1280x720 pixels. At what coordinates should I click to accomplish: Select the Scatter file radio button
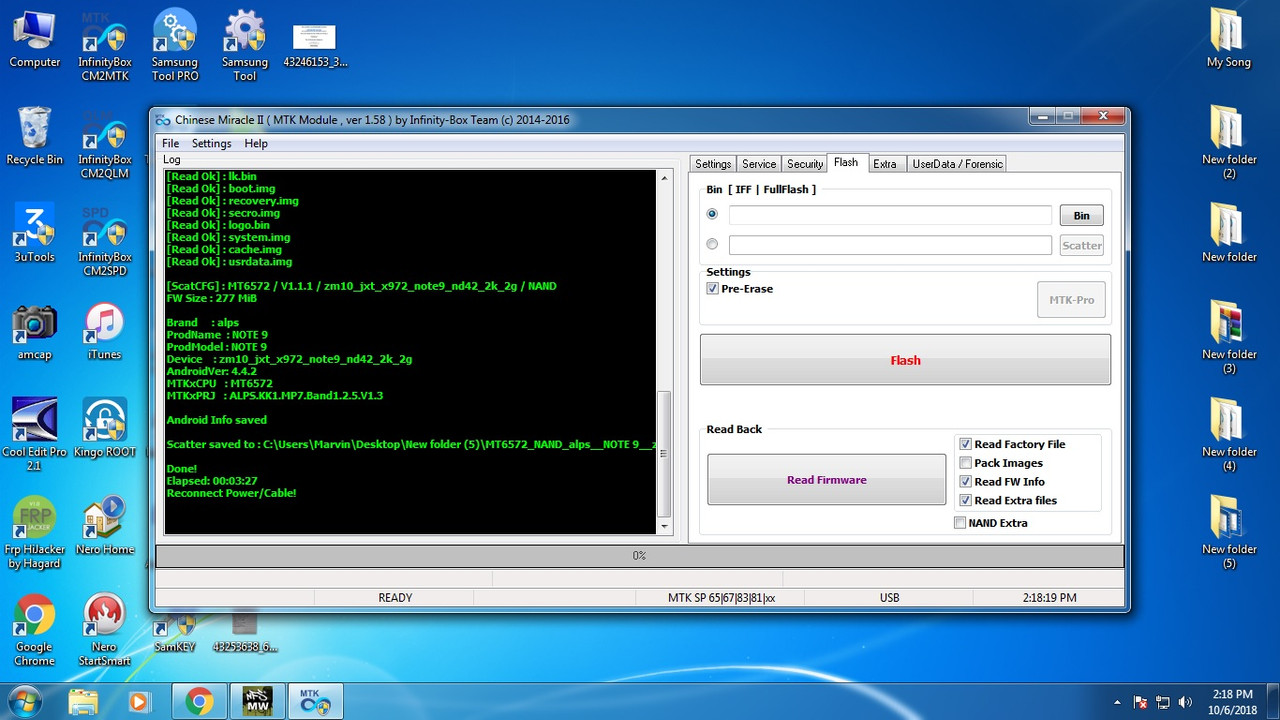712,244
